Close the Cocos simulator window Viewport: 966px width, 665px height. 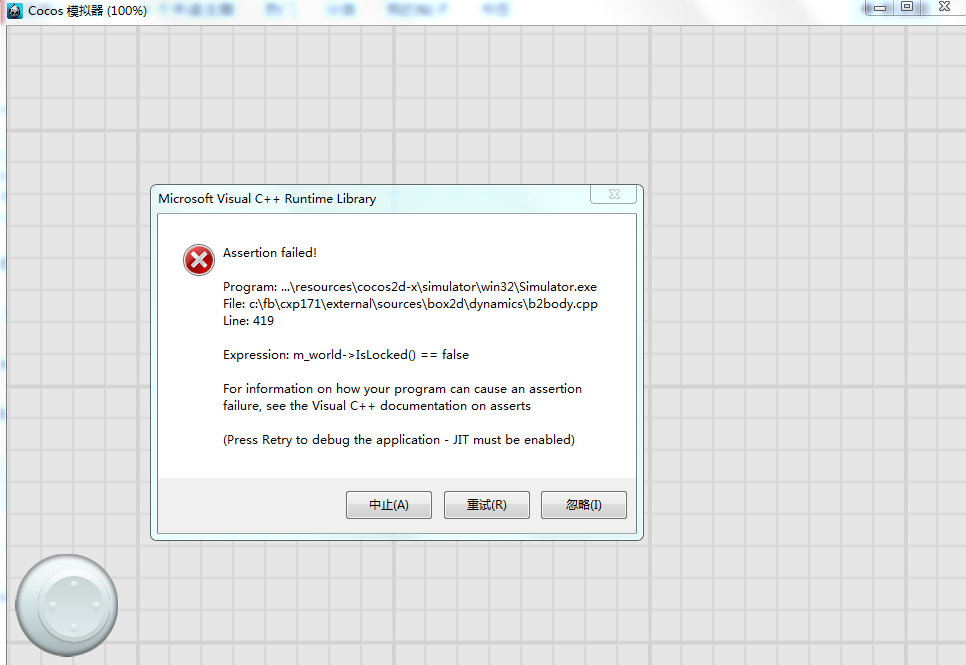(x=944, y=7)
